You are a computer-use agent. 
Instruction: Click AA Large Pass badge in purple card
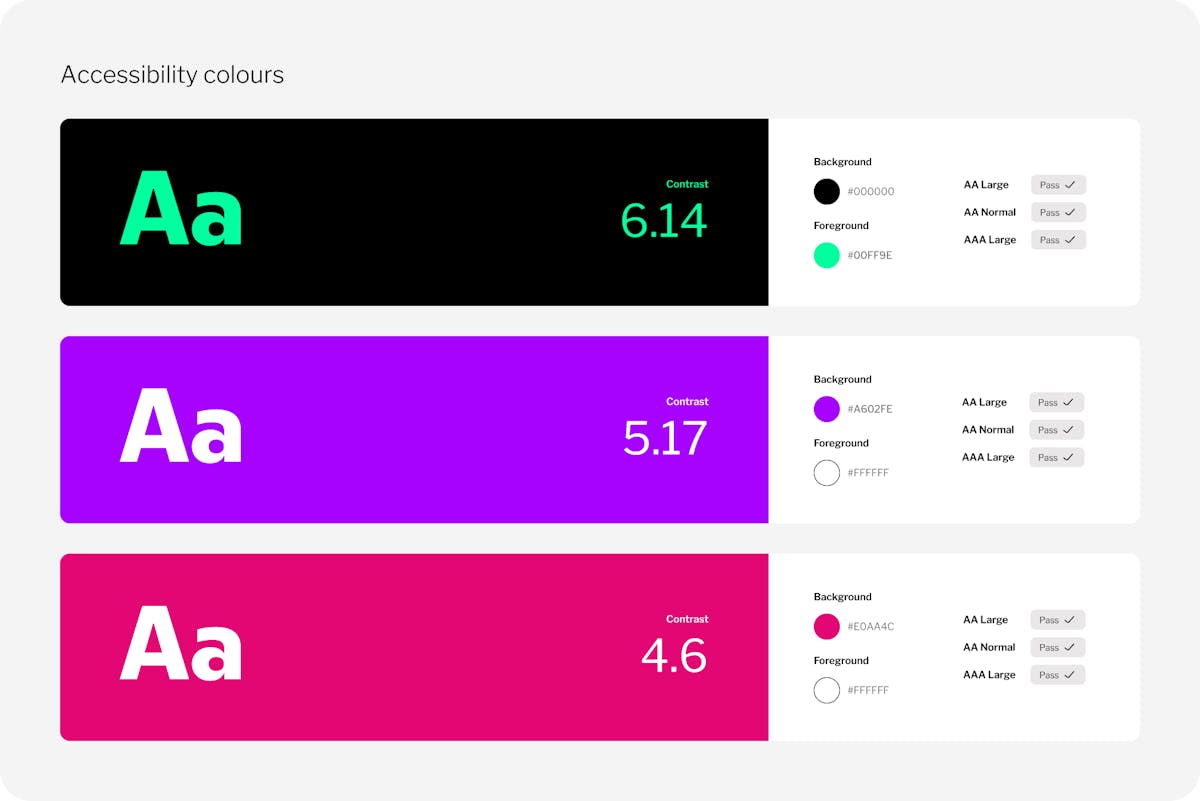(1057, 402)
